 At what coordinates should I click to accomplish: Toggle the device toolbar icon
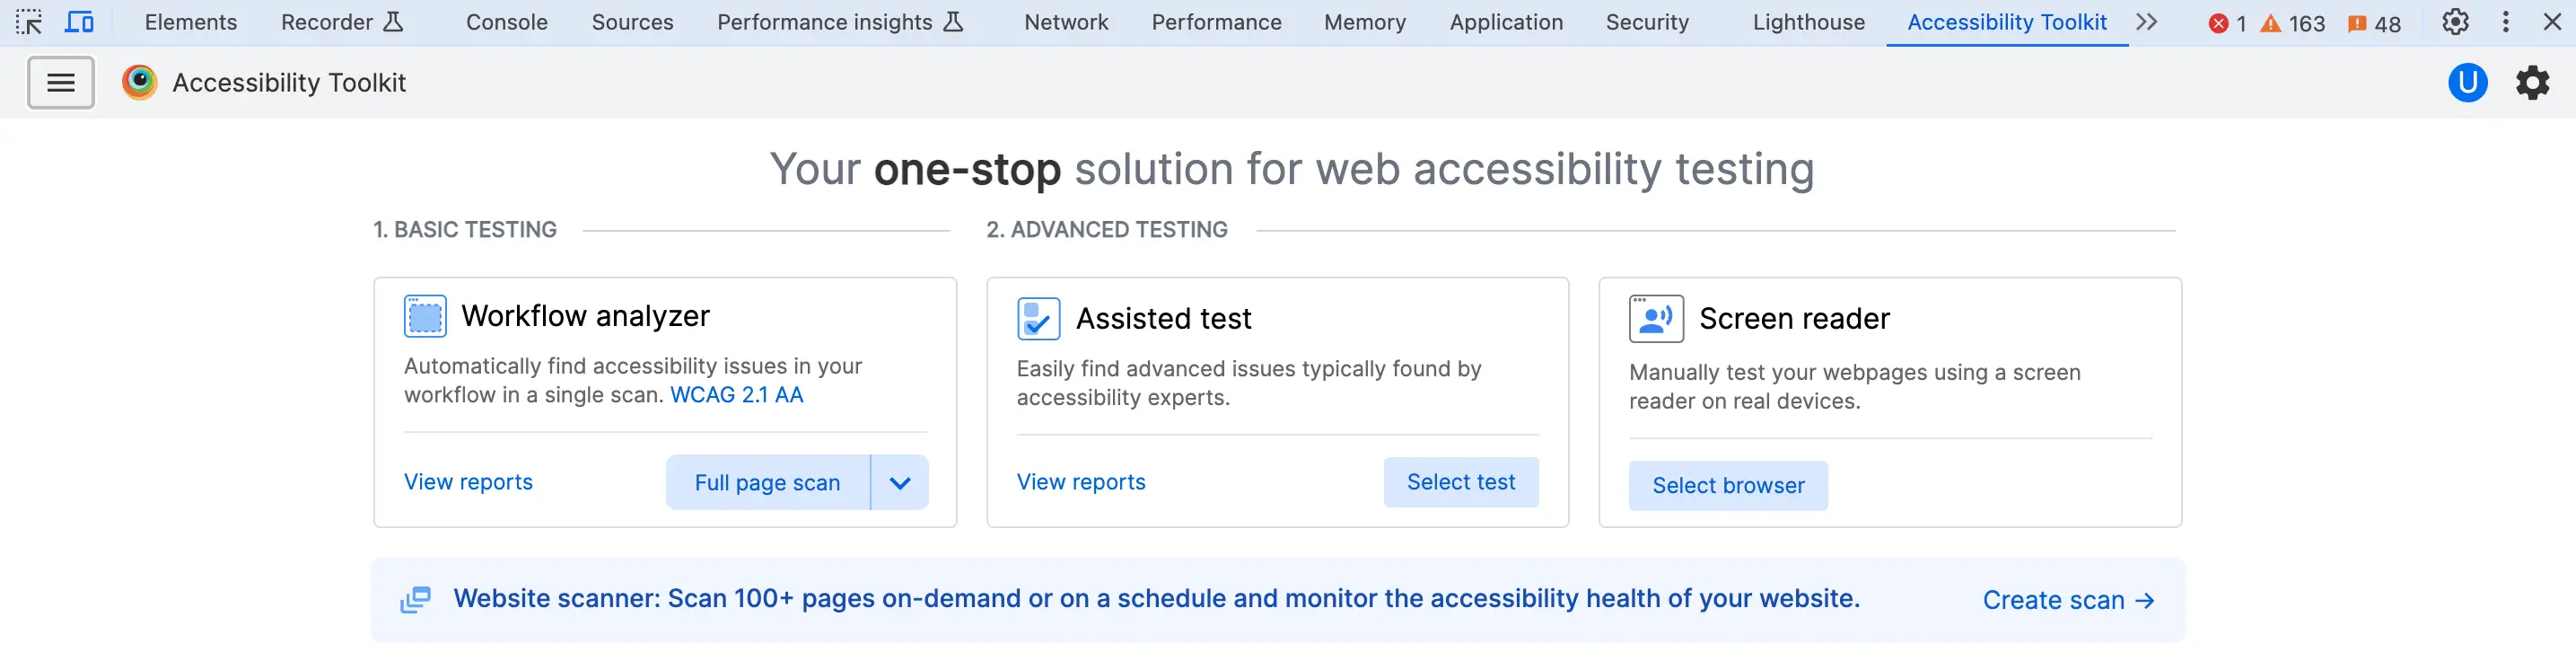pyautogui.click(x=79, y=22)
